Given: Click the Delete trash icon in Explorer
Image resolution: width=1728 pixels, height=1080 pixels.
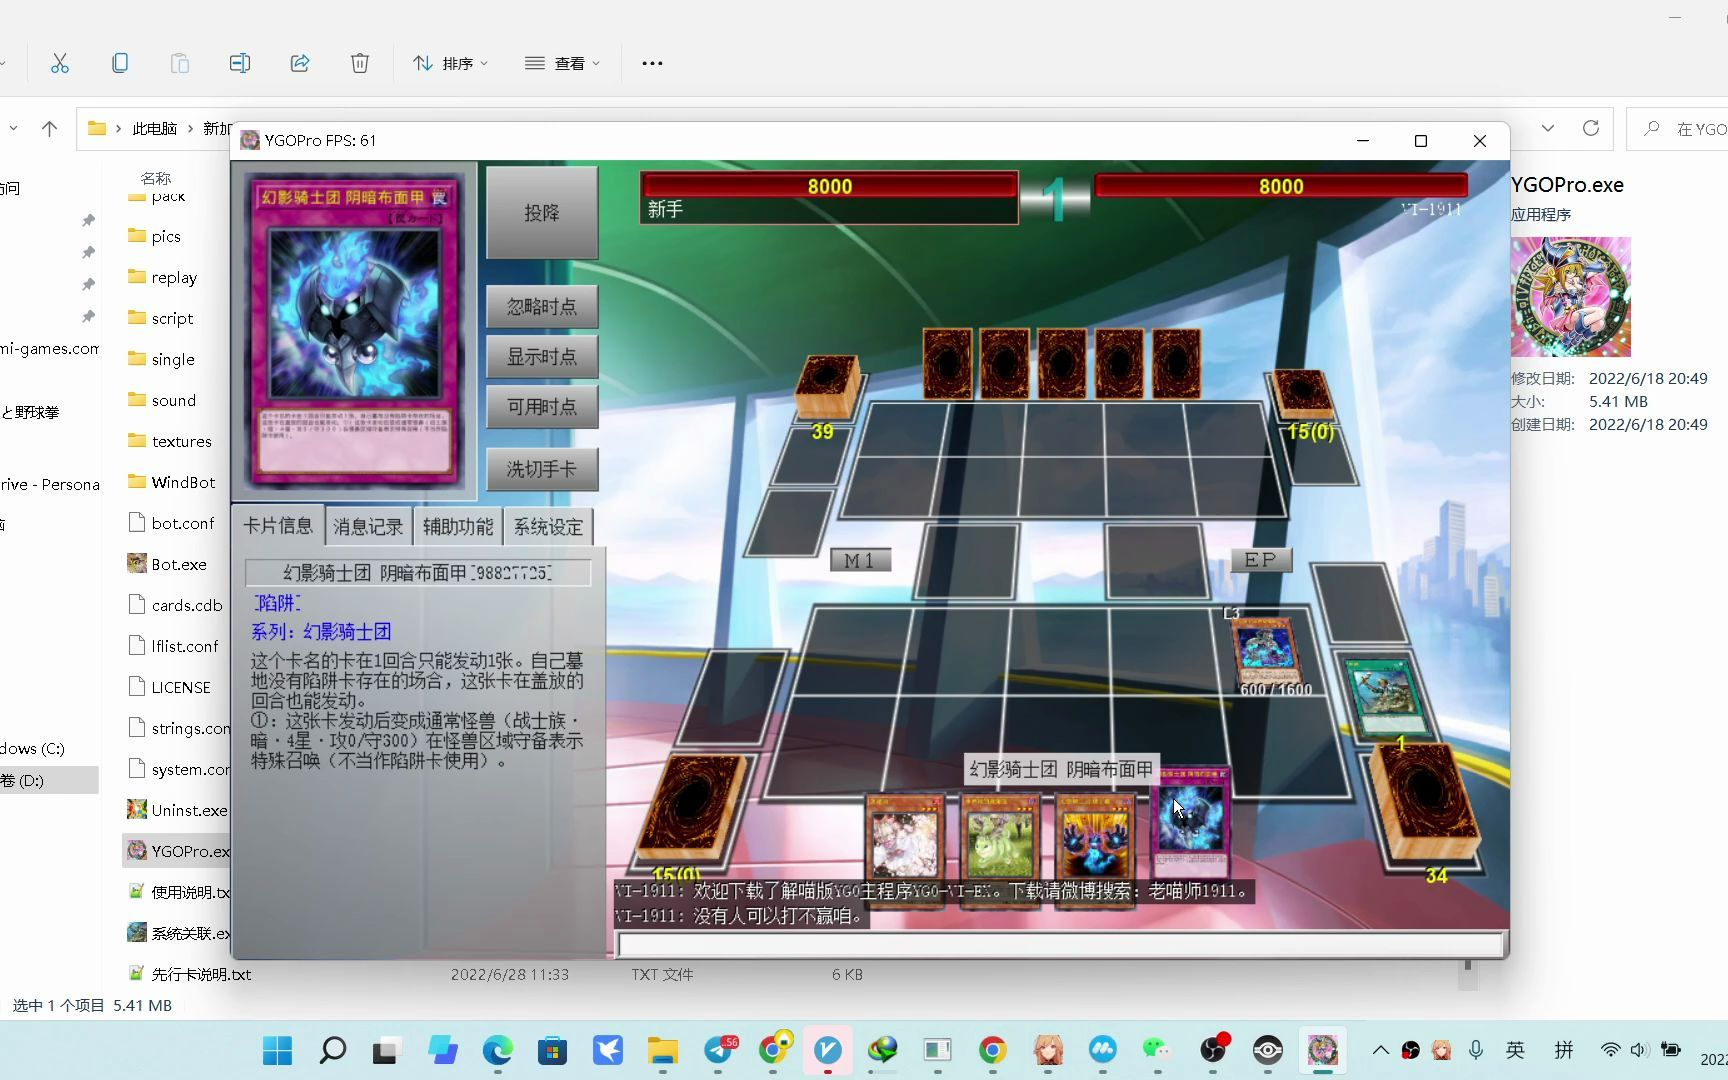Looking at the screenshot, I should pos(360,63).
